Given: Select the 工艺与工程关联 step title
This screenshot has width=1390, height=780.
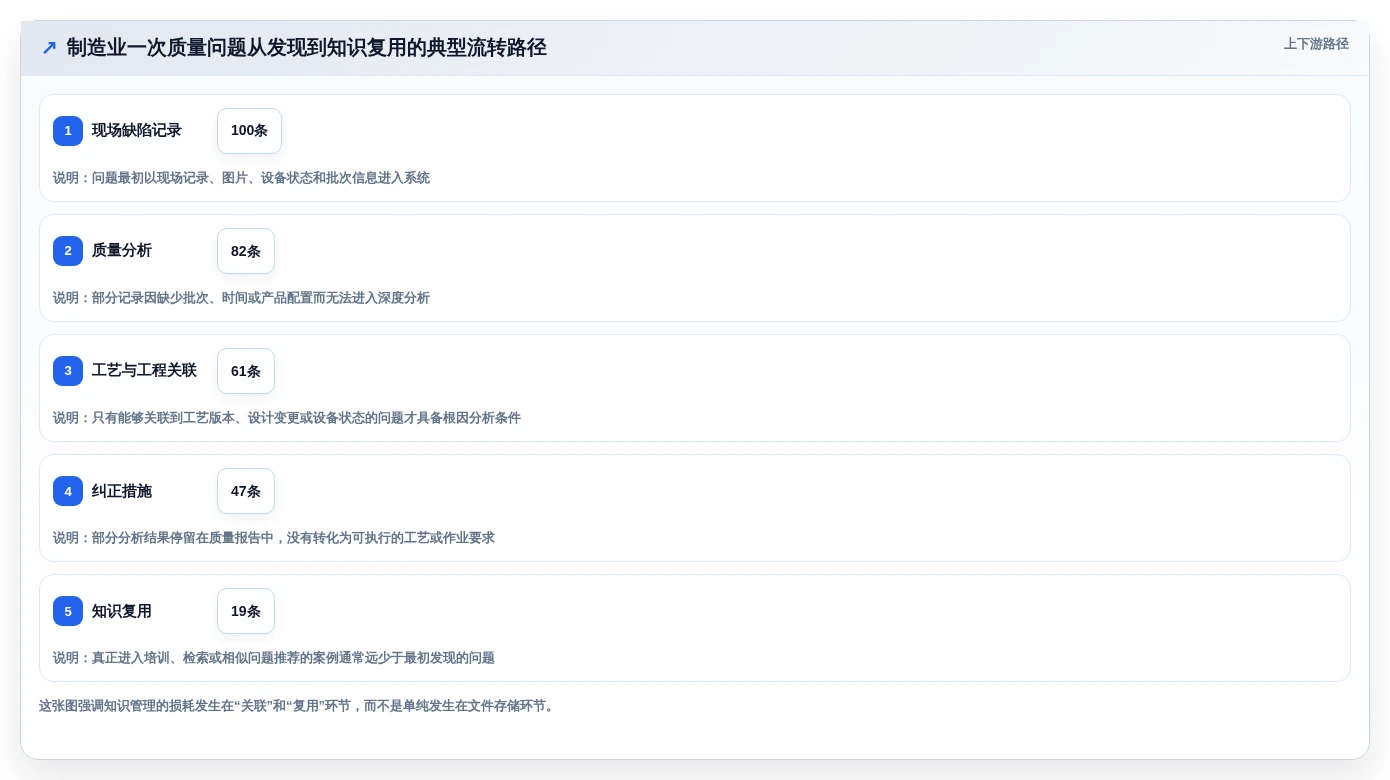Looking at the screenshot, I should [144, 371].
